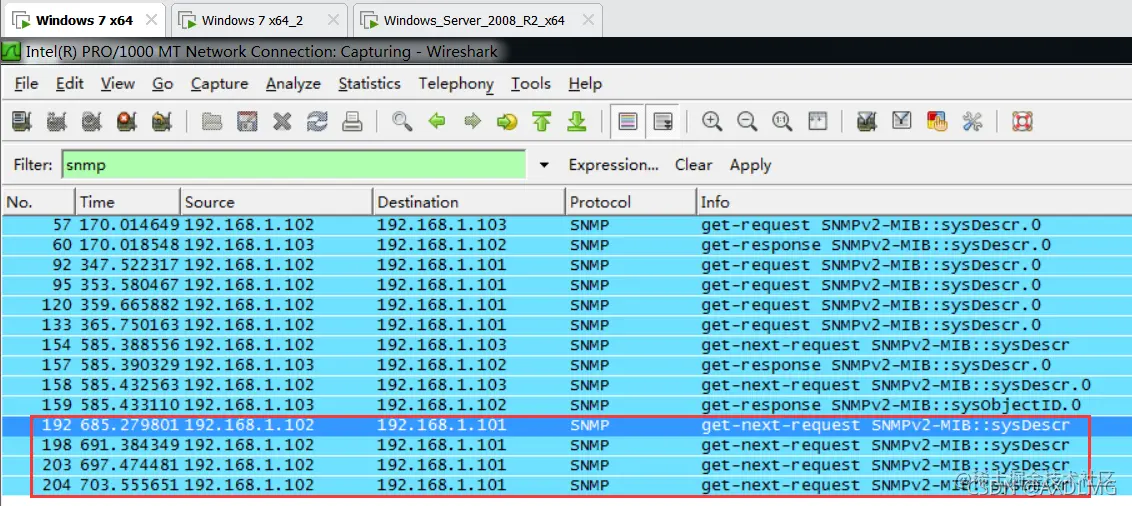Open the Go menu
This screenshot has height=506, width=1132.
(162, 84)
